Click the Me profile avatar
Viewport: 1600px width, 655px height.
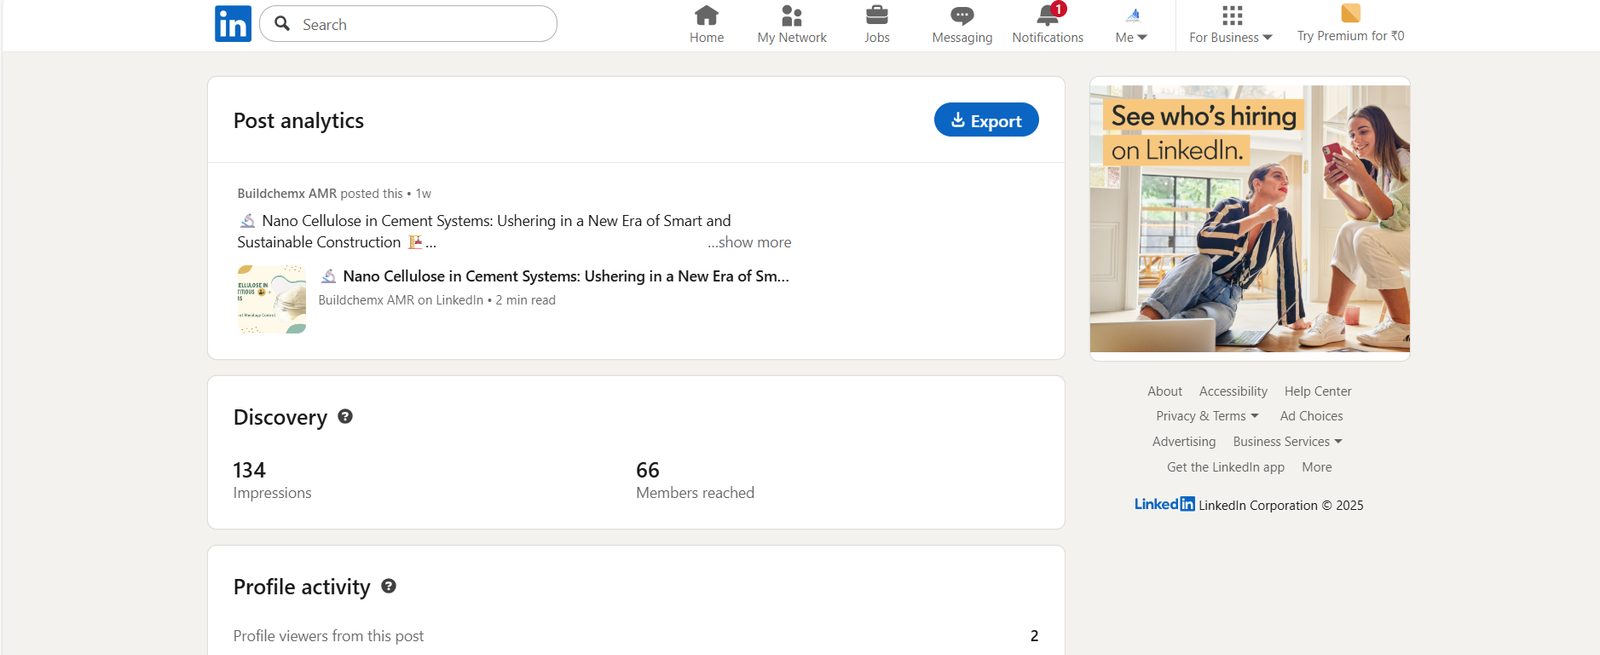(1132, 15)
